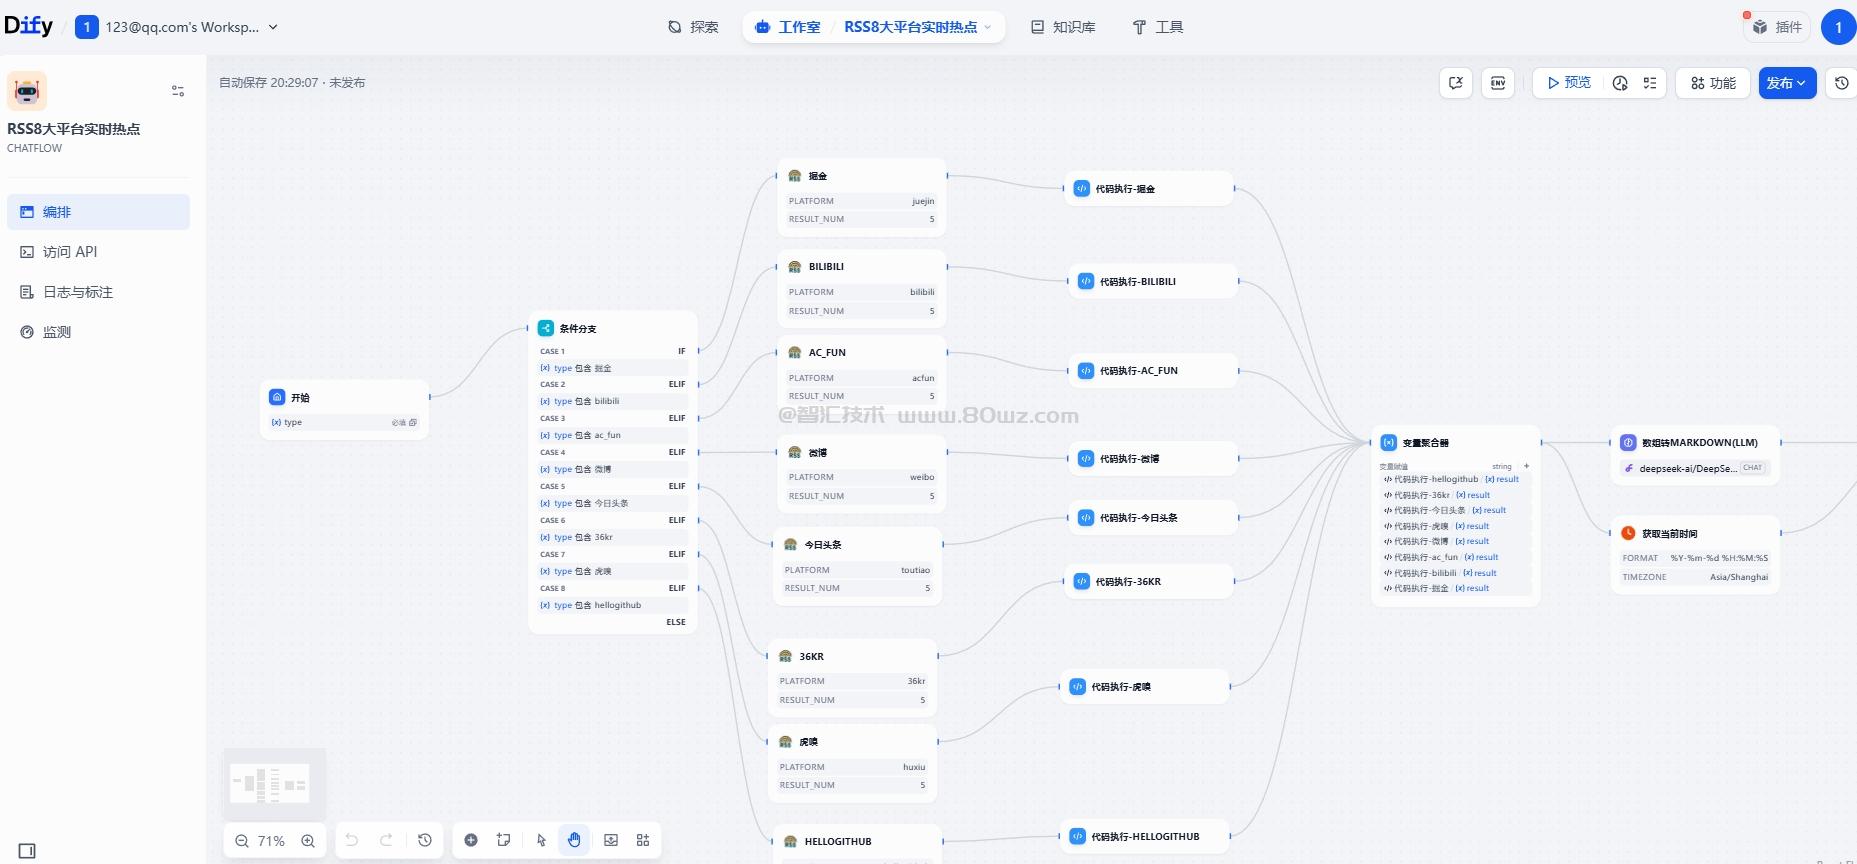Select the 虎嗅 tool node

click(853, 763)
